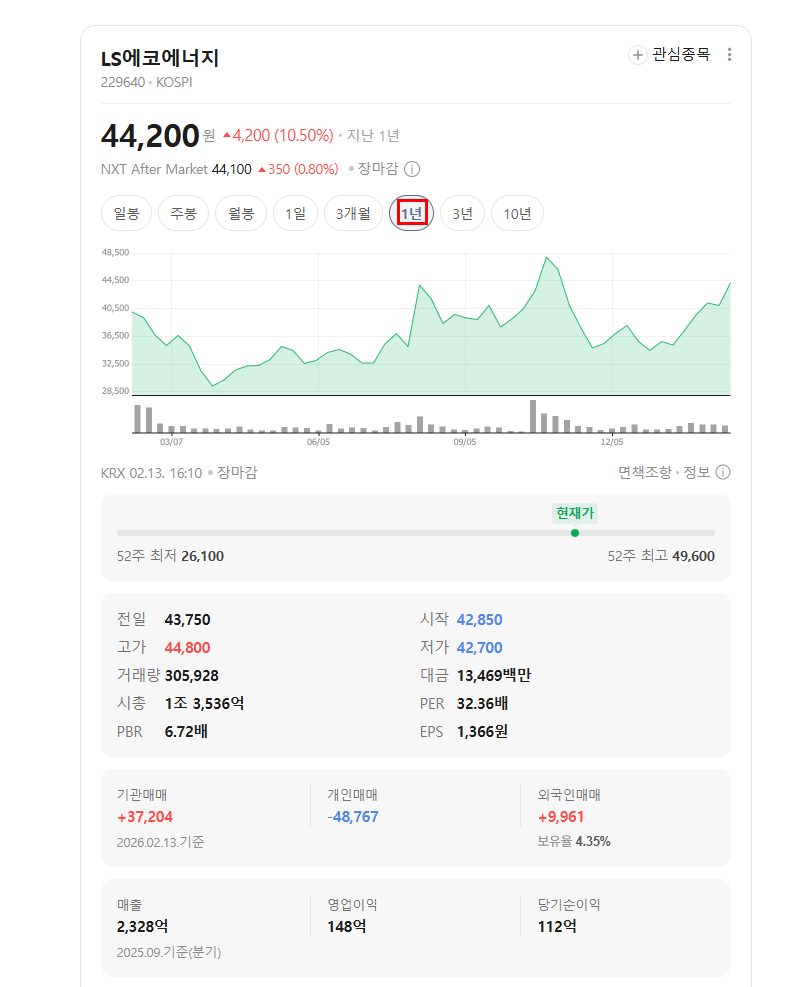
Task: Click the 52-week price range bar
Action: point(416,533)
